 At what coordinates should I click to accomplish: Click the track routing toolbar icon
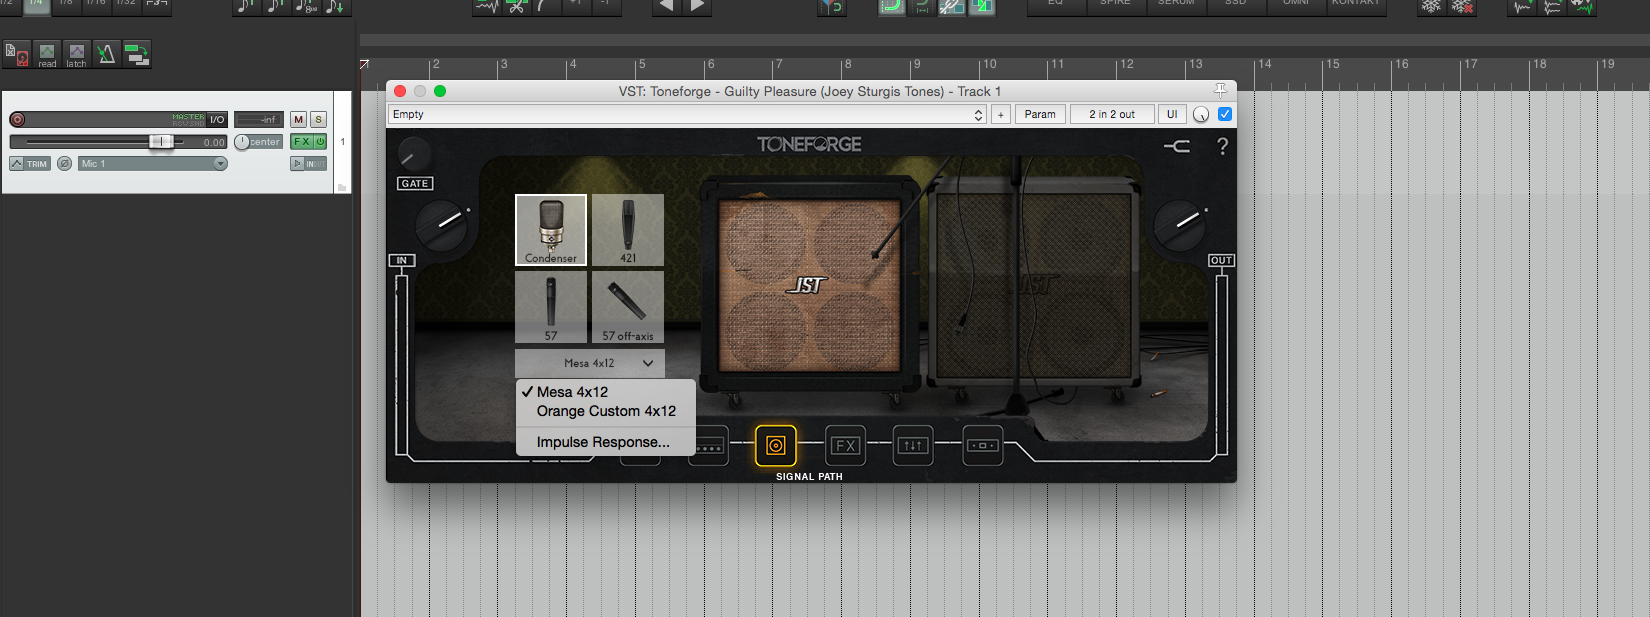pyautogui.click(x=136, y=54)
